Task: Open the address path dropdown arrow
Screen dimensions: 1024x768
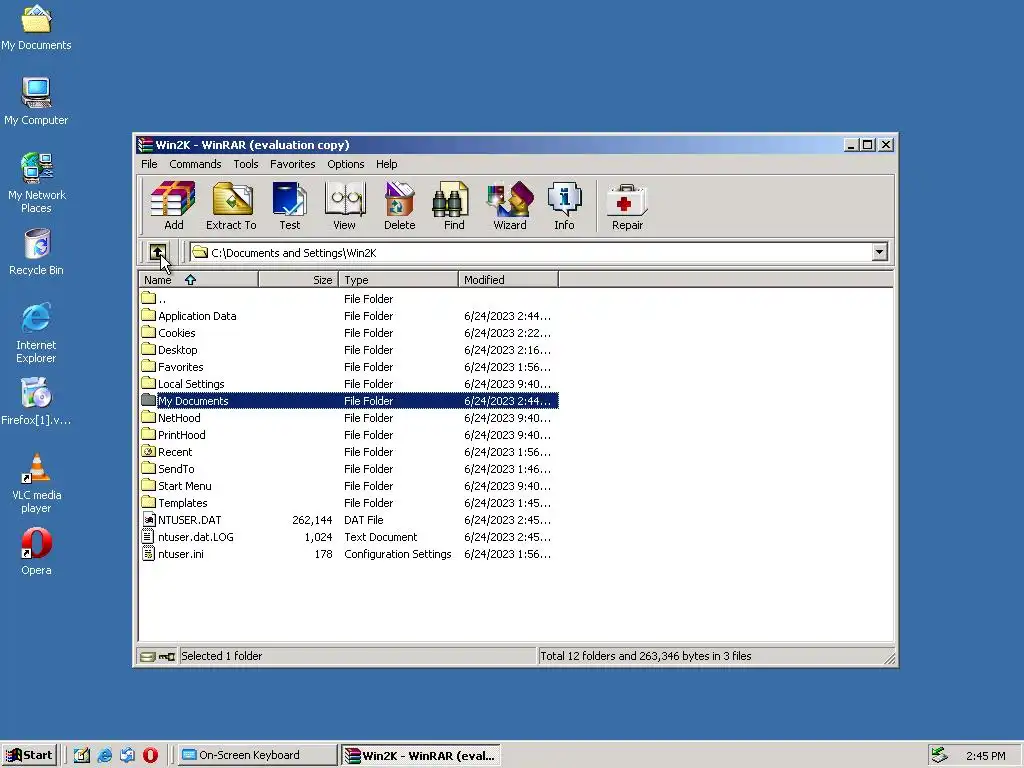Action: click(879, 252)
